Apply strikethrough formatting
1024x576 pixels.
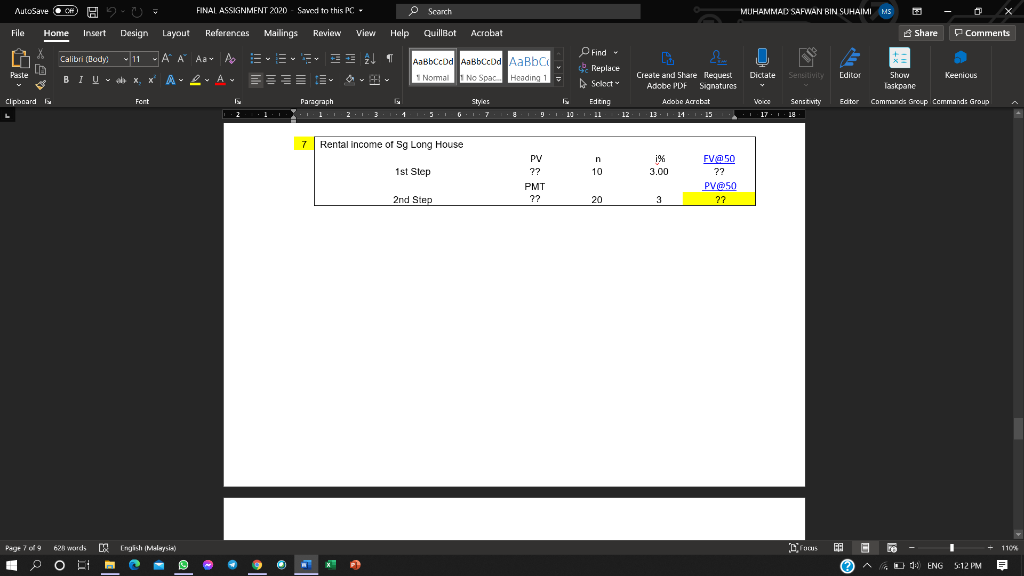coord(121,80)
